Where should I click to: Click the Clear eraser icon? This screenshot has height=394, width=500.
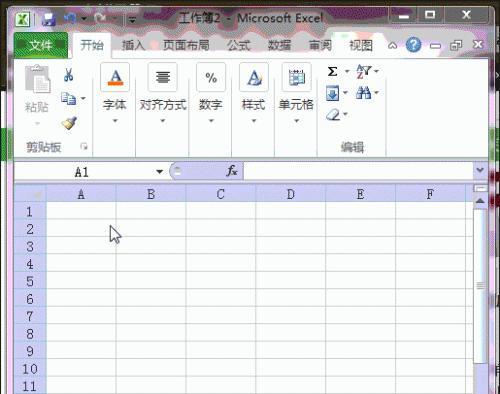point(333,115)
